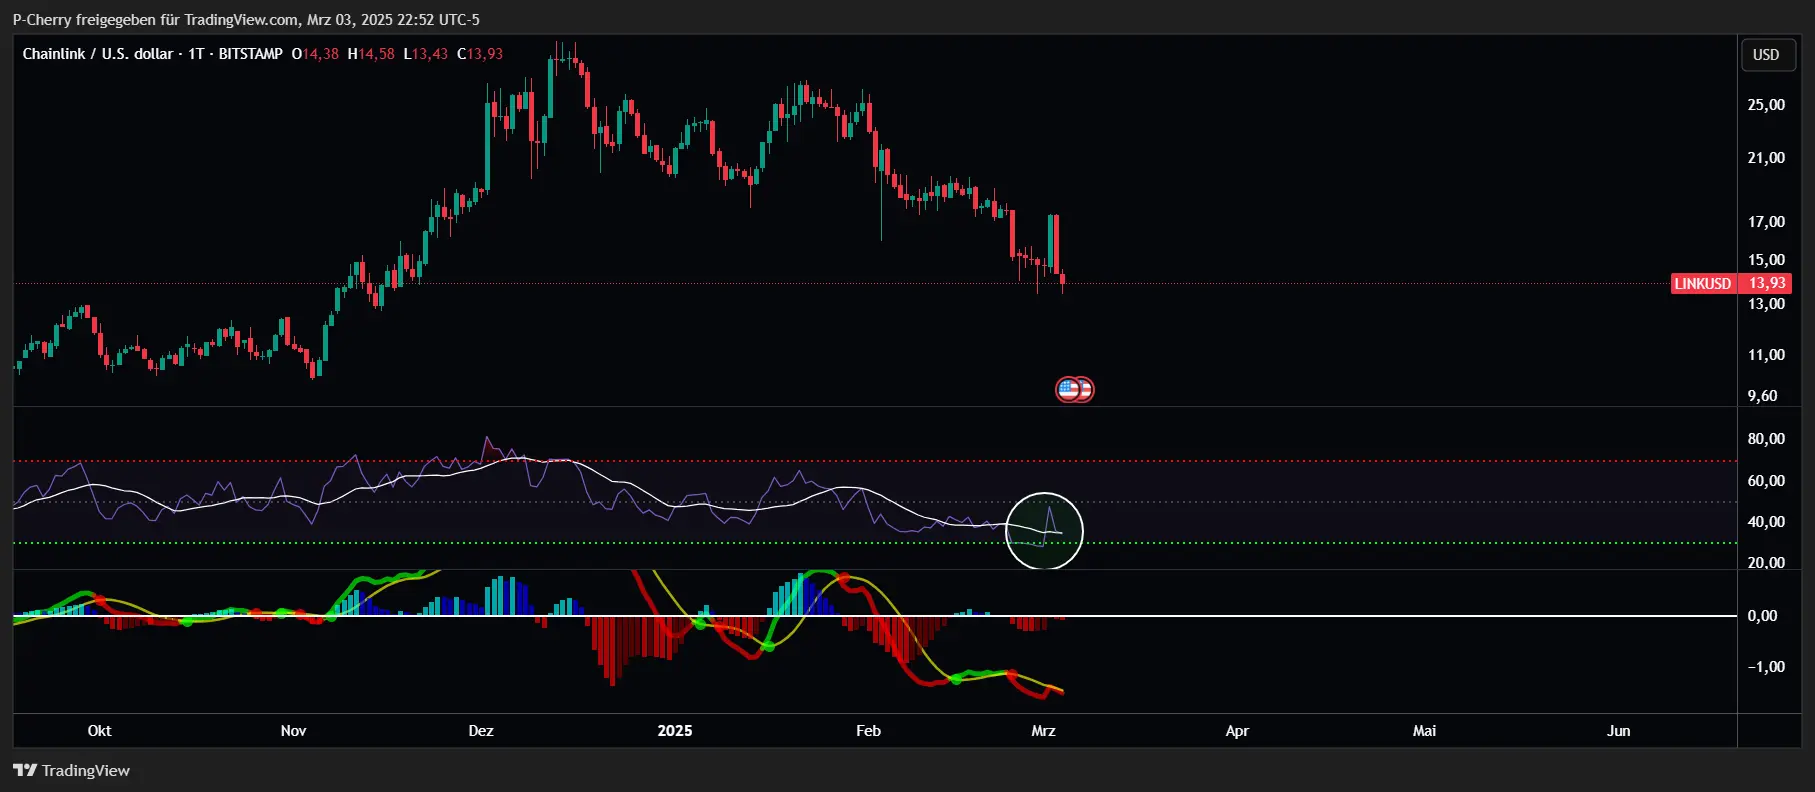Click the RSI 80,00 axis label
This screenshot has width=1815, height=792.
(x=1766, y=439)
